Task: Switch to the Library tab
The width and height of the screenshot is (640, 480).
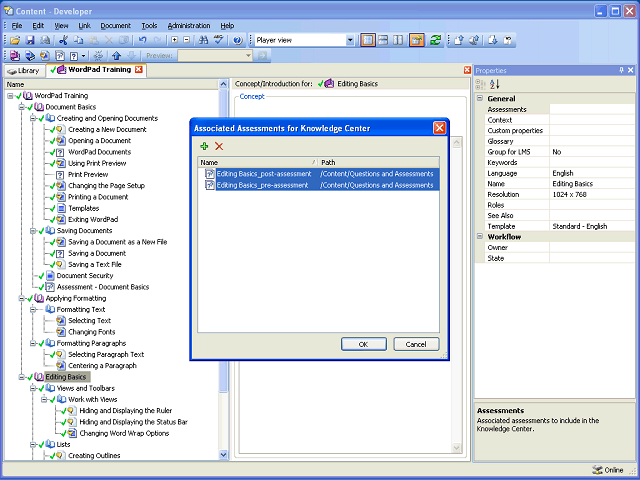Action: 24,71
